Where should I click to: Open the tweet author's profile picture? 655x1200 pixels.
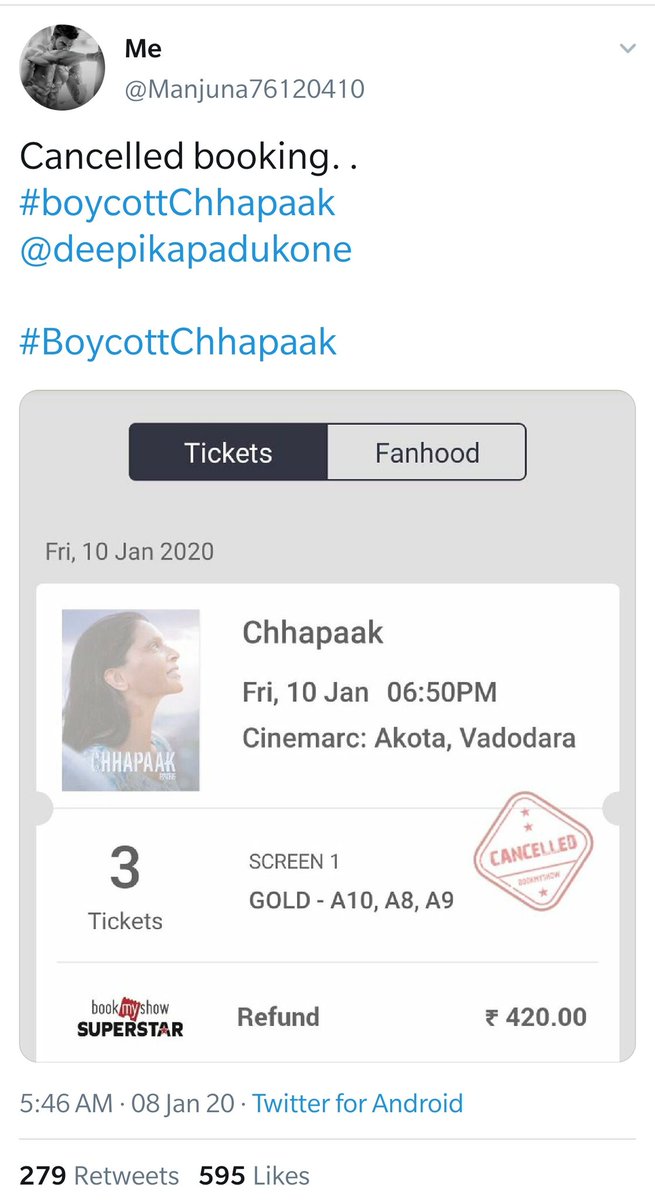coord(64,68)
